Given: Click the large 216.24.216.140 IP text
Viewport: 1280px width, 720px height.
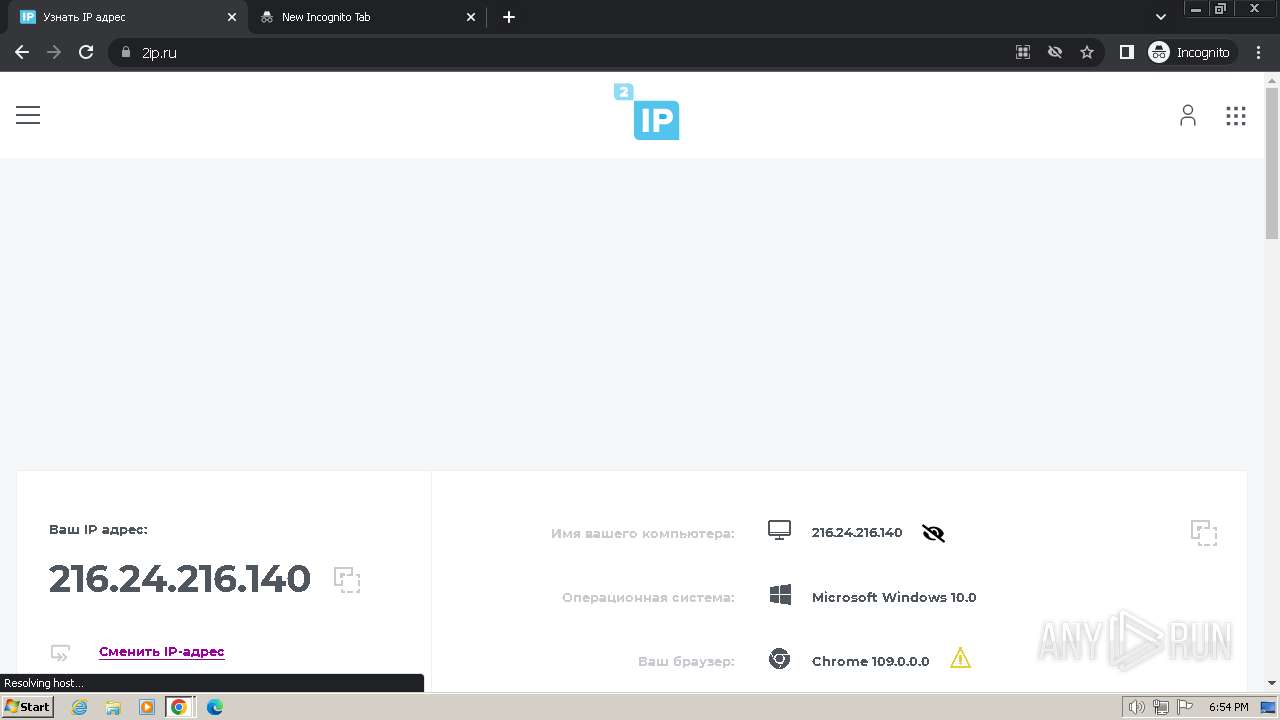Looking at the screenshot, I should [180, 579].
